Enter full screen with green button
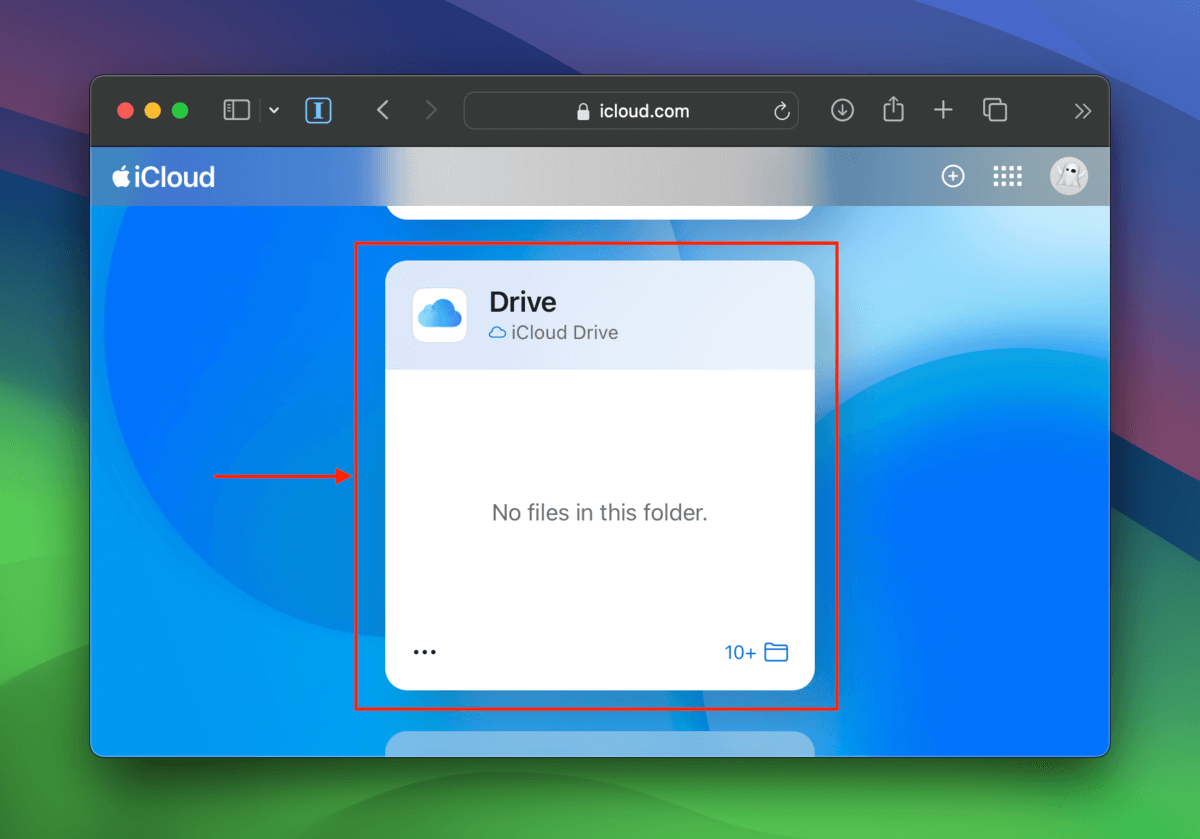Viewport: 1200px width, 839px height. click(180, 111)
